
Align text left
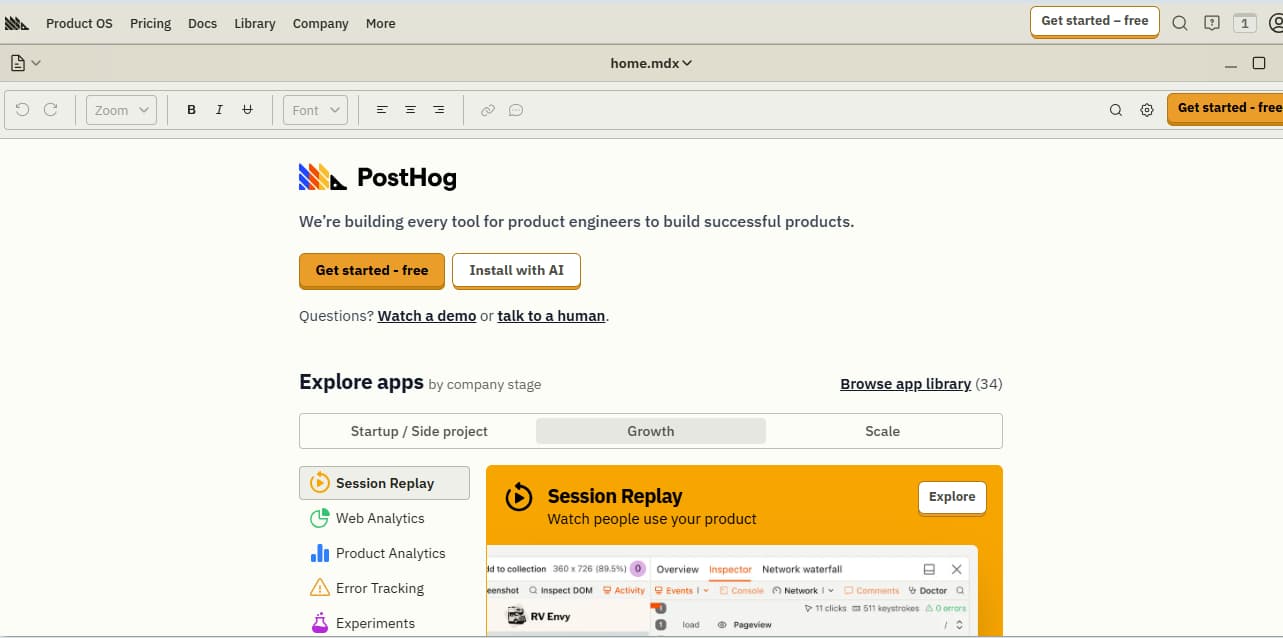point(382,110)
